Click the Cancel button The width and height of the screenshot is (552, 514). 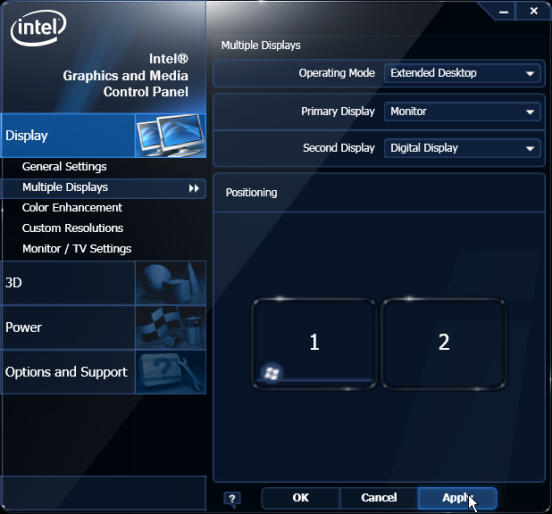(x=379, y=498)
